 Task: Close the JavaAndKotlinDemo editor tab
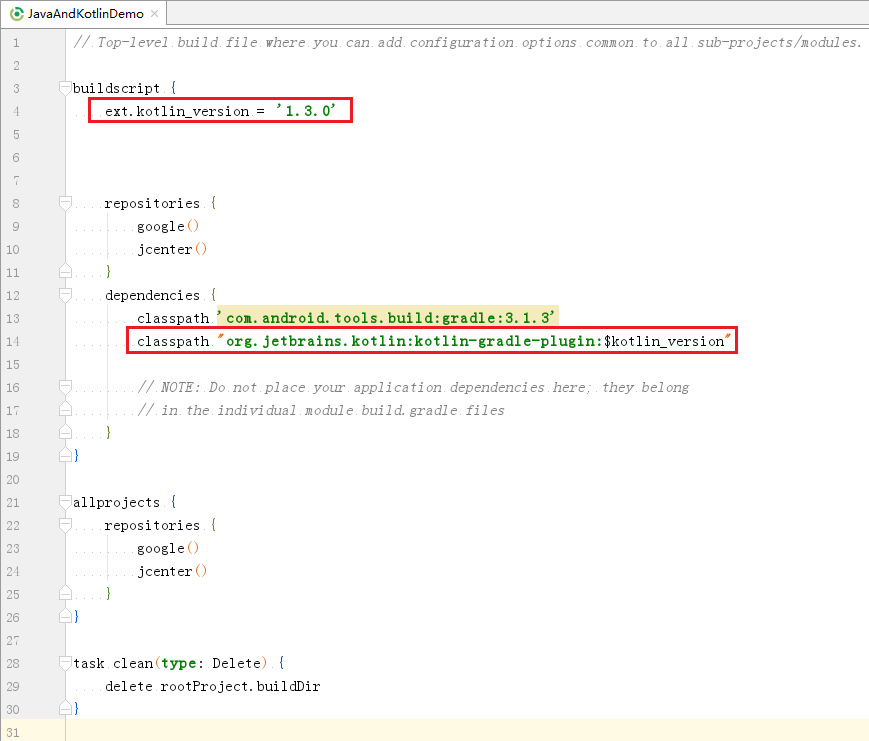155,15
